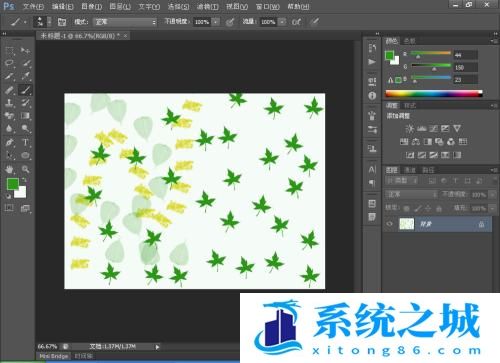500x363 pixels.
Task: Select the Hand tool
Action: [10, 169]
